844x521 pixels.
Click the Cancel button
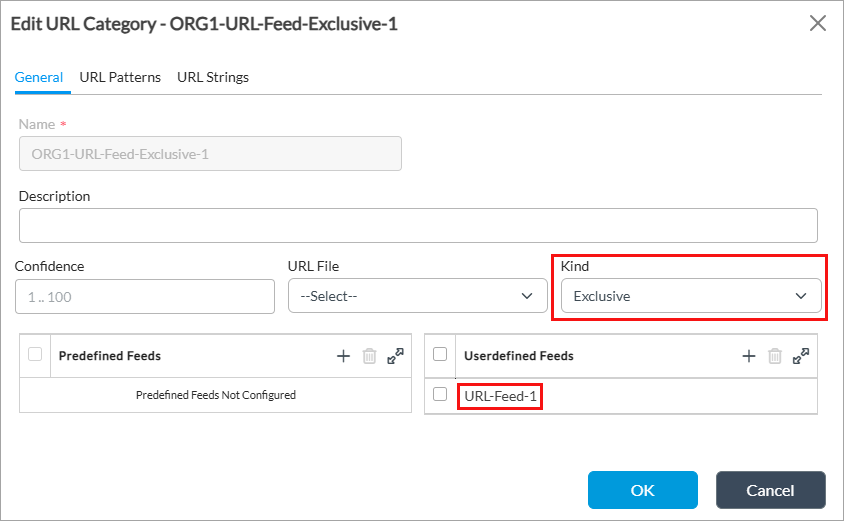click(770, 490)
